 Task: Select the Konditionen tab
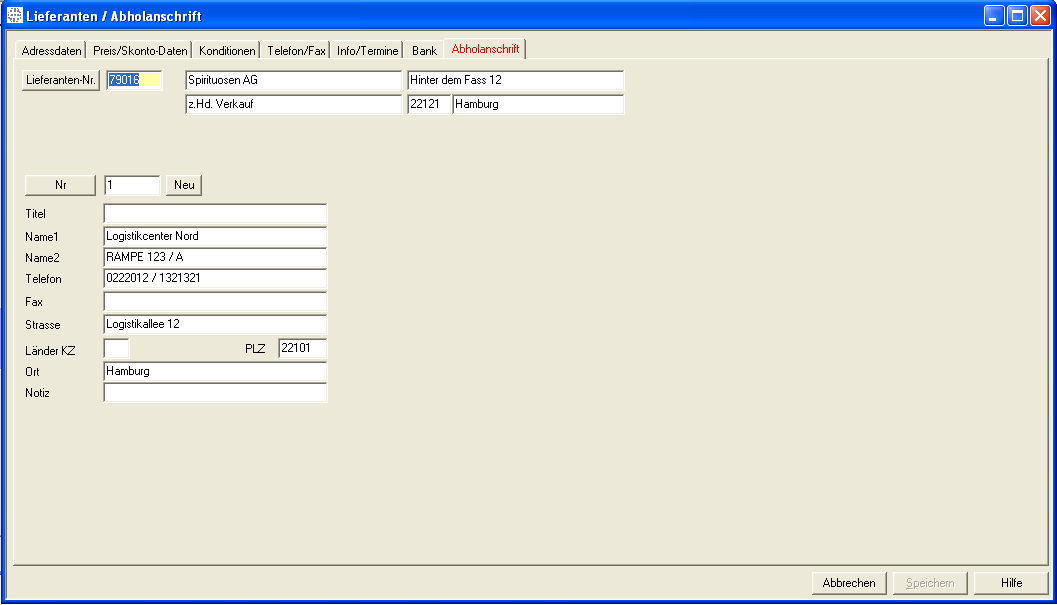click(x=227, y=50)
